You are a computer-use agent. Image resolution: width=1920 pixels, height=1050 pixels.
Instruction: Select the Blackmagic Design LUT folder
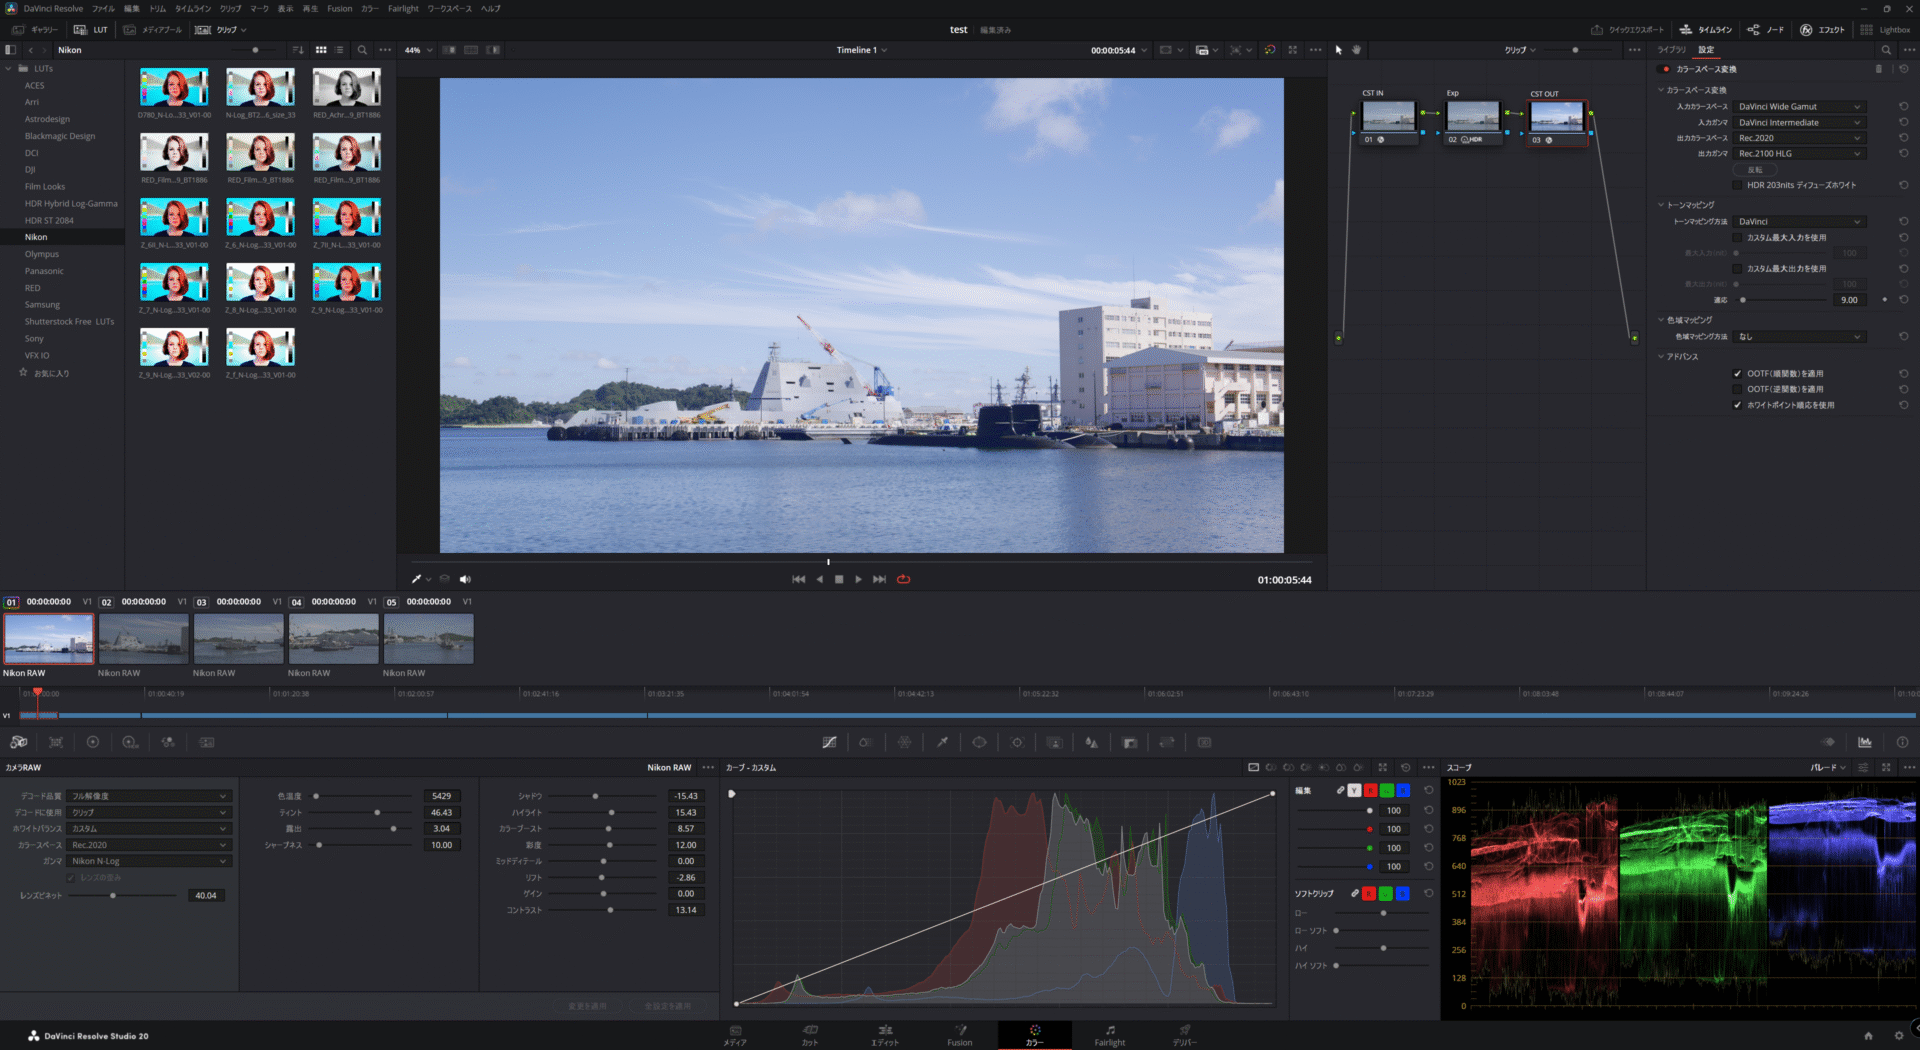pyautogui.click(x=60, y=136)
